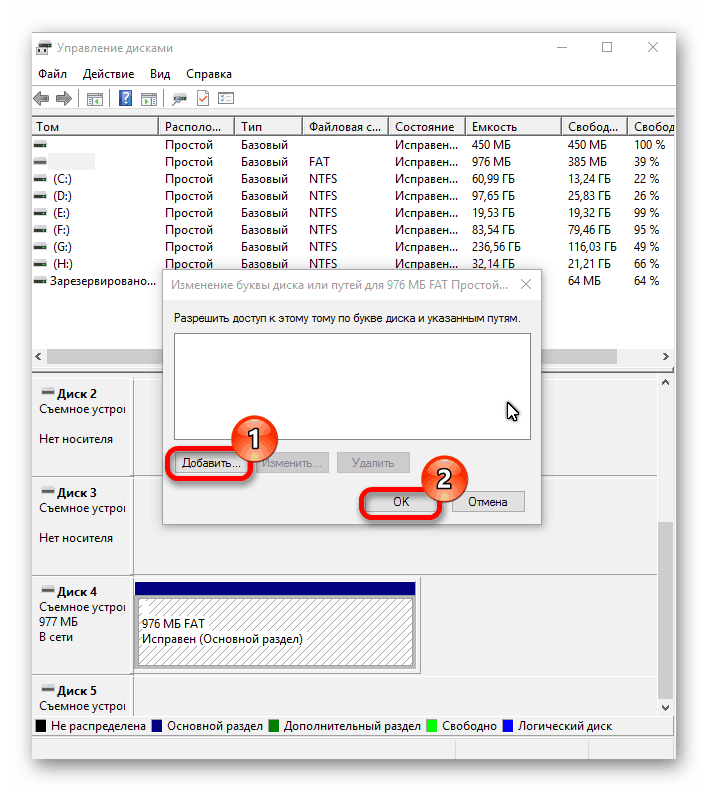Click the 60,99 ГБ capacity cell
Image resolution: width=708 pixels, height=791 pixels.
pos(493,179)
